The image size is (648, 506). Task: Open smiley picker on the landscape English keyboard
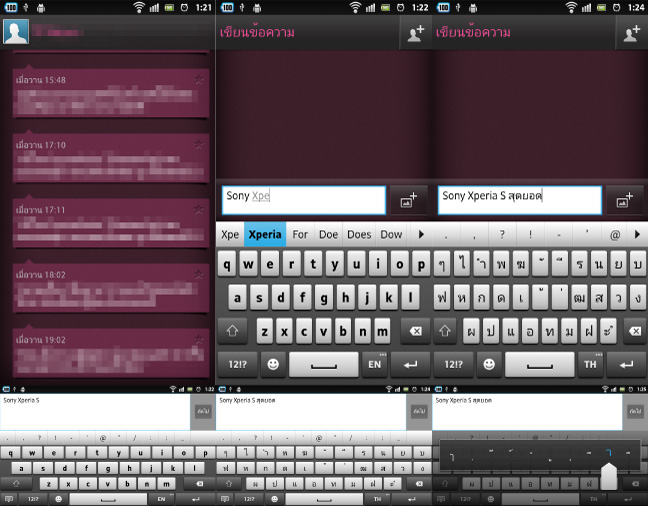[x=58, y=499]
